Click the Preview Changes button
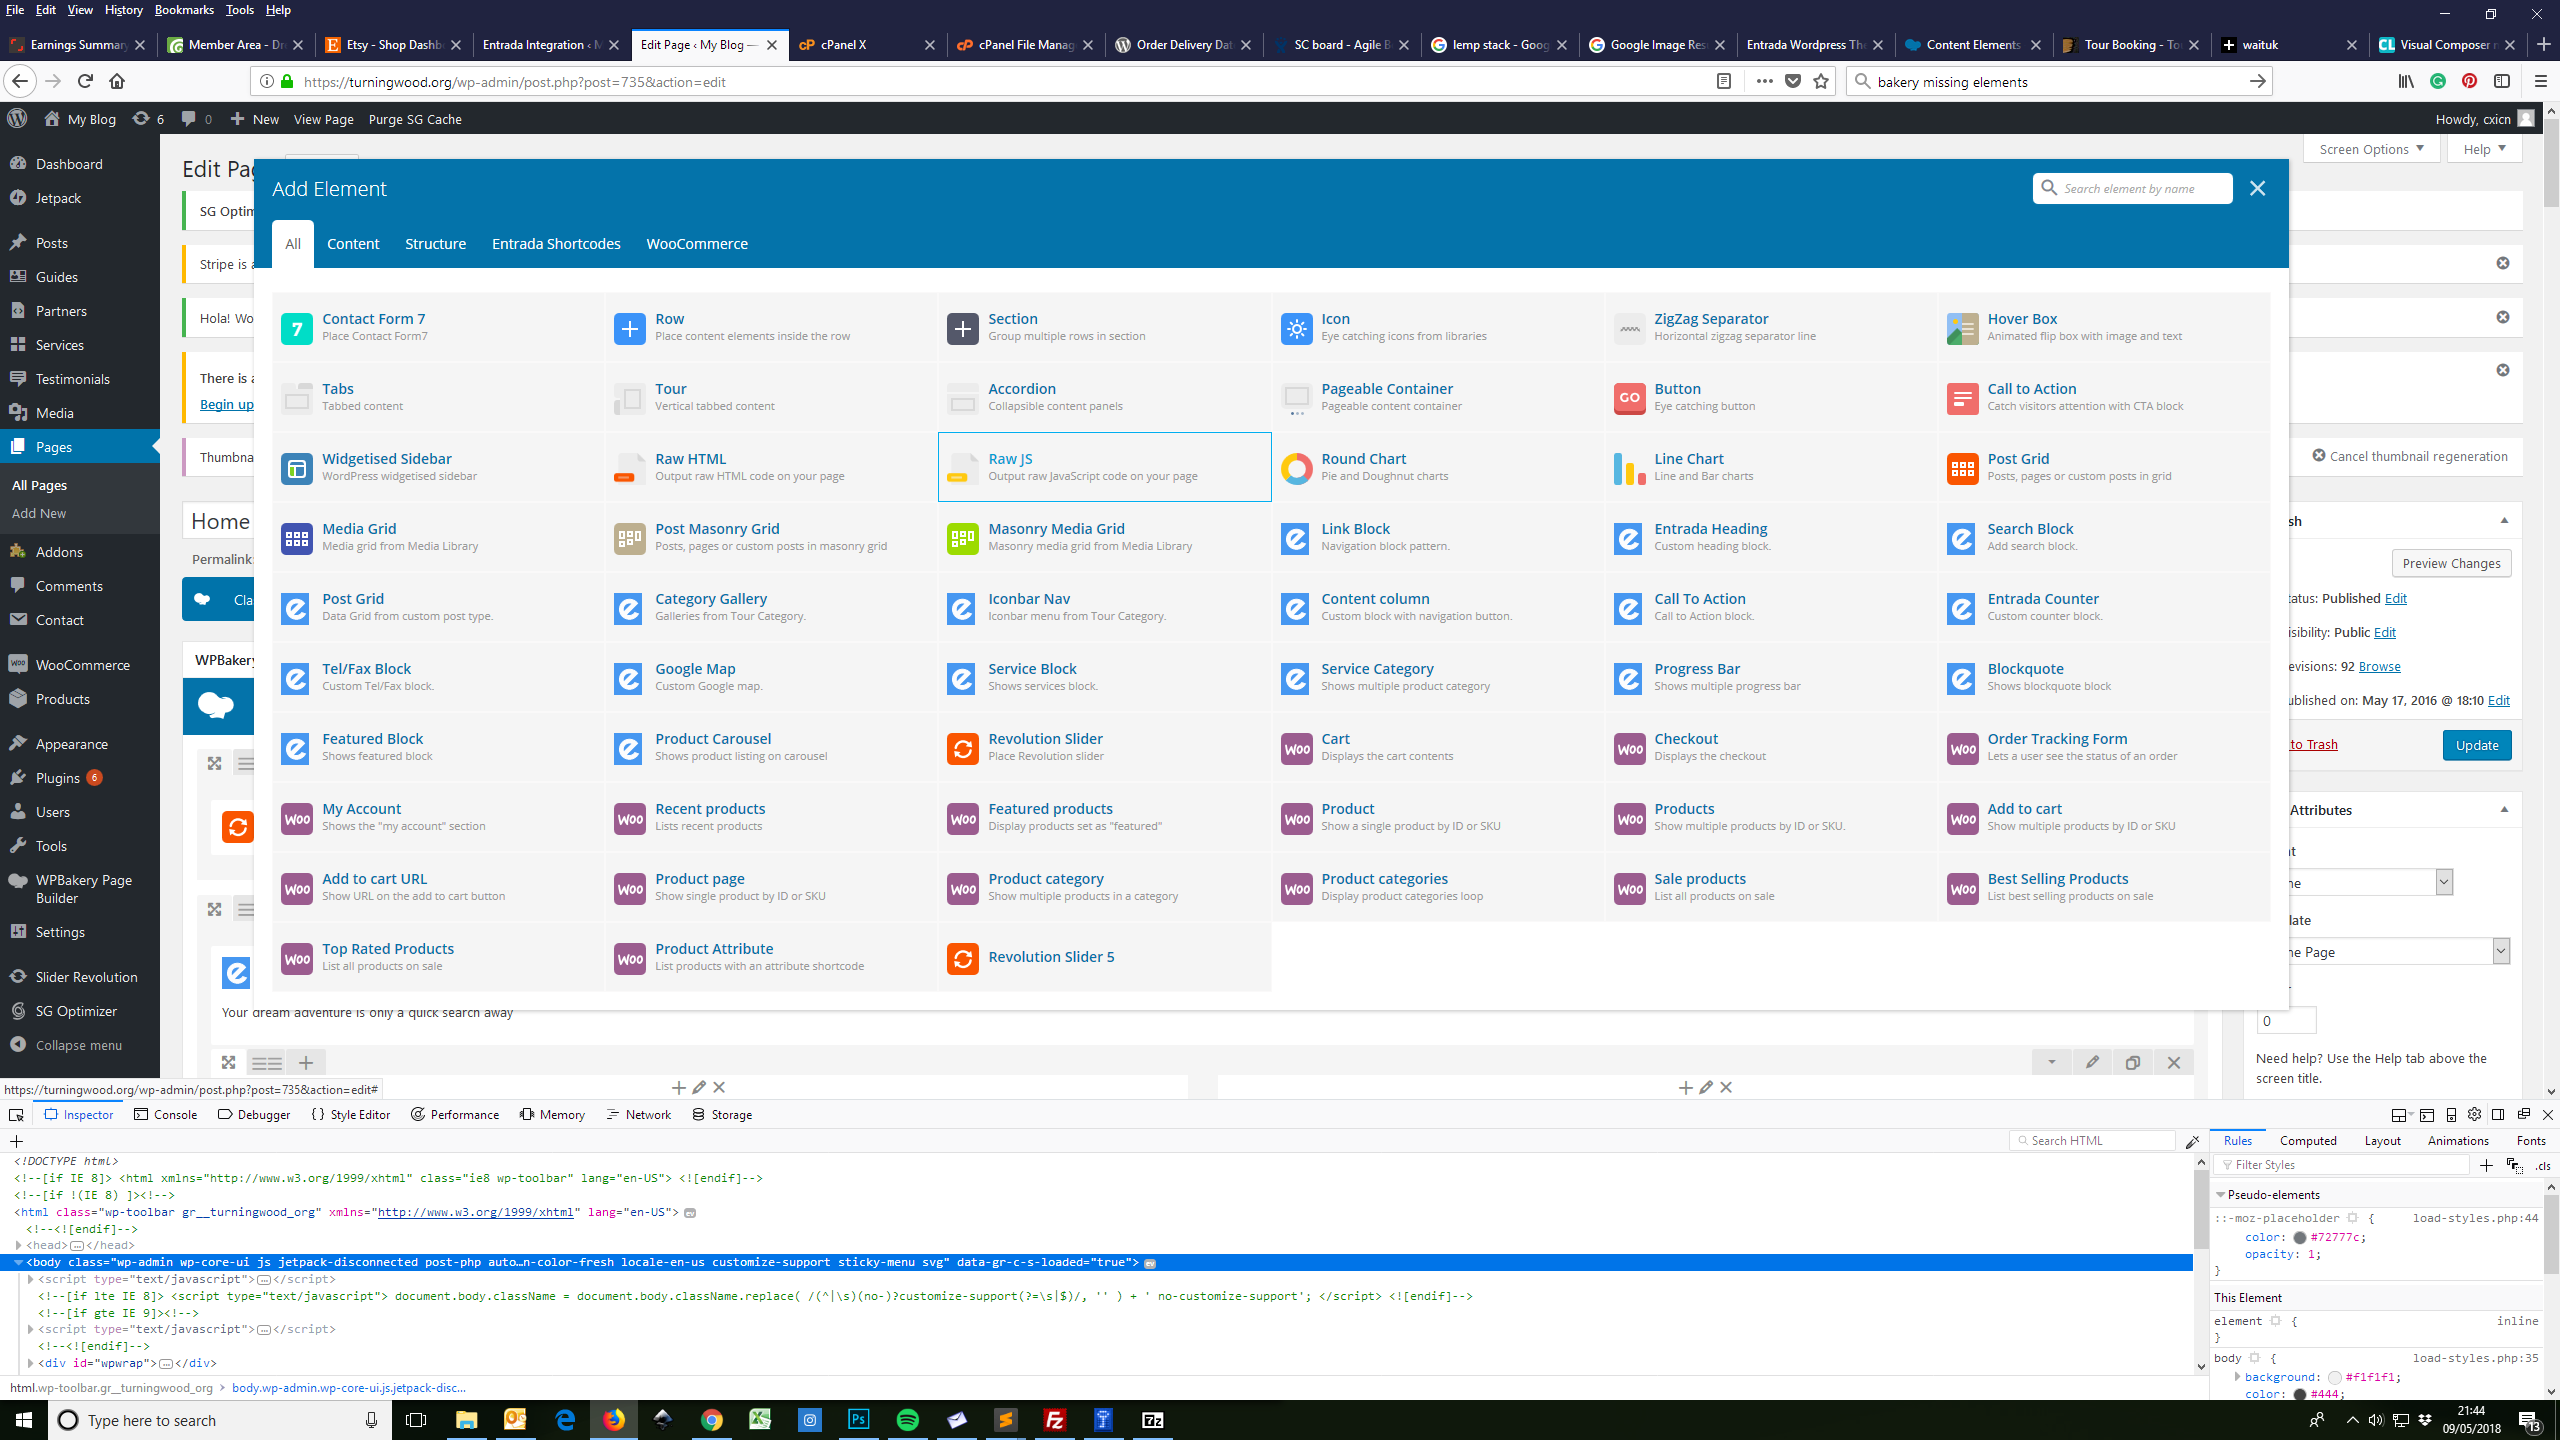The width and height of the screenshot is (2560, 1440). (x=2451, y=563)
